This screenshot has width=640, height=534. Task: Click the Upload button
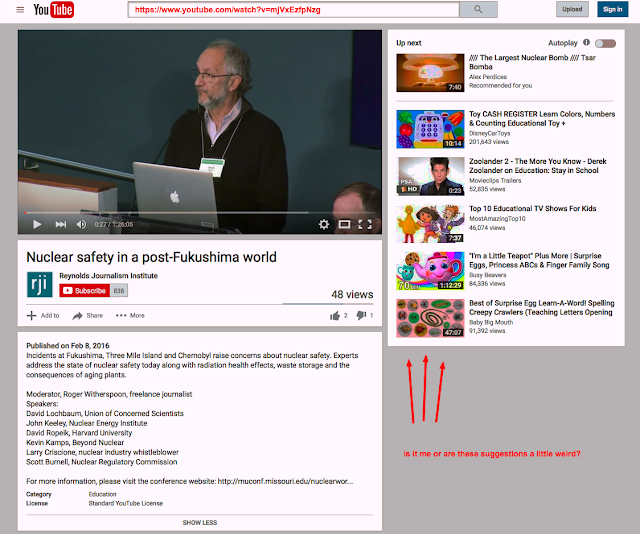pyautogui.click(x=572, y=9)
